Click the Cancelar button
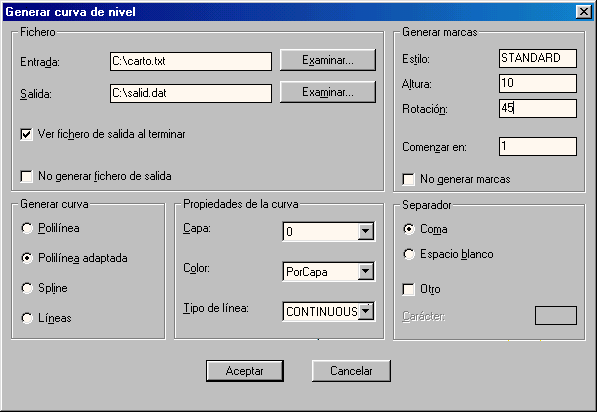Image resolution: width=597 pixels, height=412 pixels. point(351,371)
